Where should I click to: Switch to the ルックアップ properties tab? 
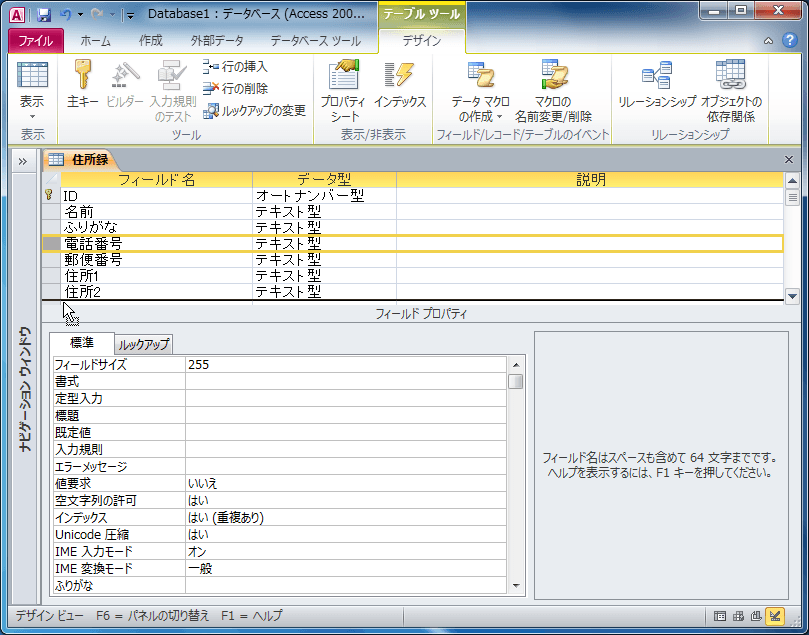tap(143, 344)
